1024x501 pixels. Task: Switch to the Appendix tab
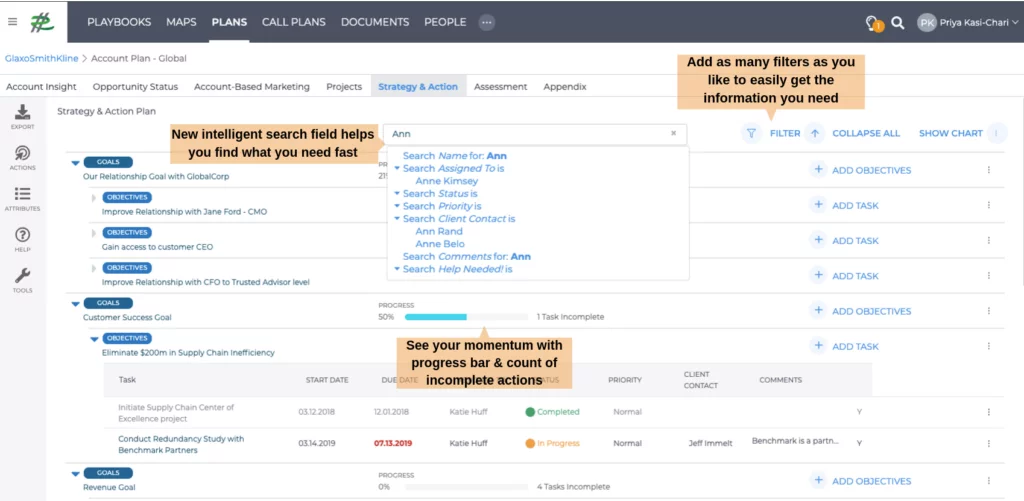pos(565,86)
